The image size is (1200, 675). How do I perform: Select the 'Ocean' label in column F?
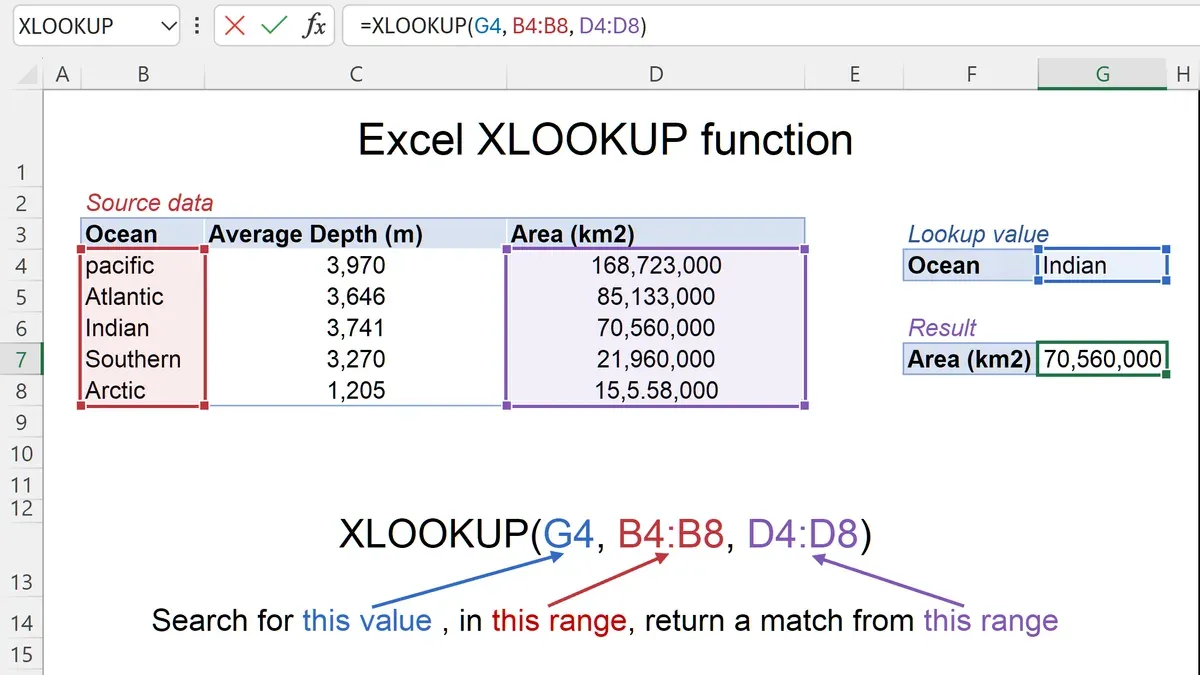[x=970, y=266]
